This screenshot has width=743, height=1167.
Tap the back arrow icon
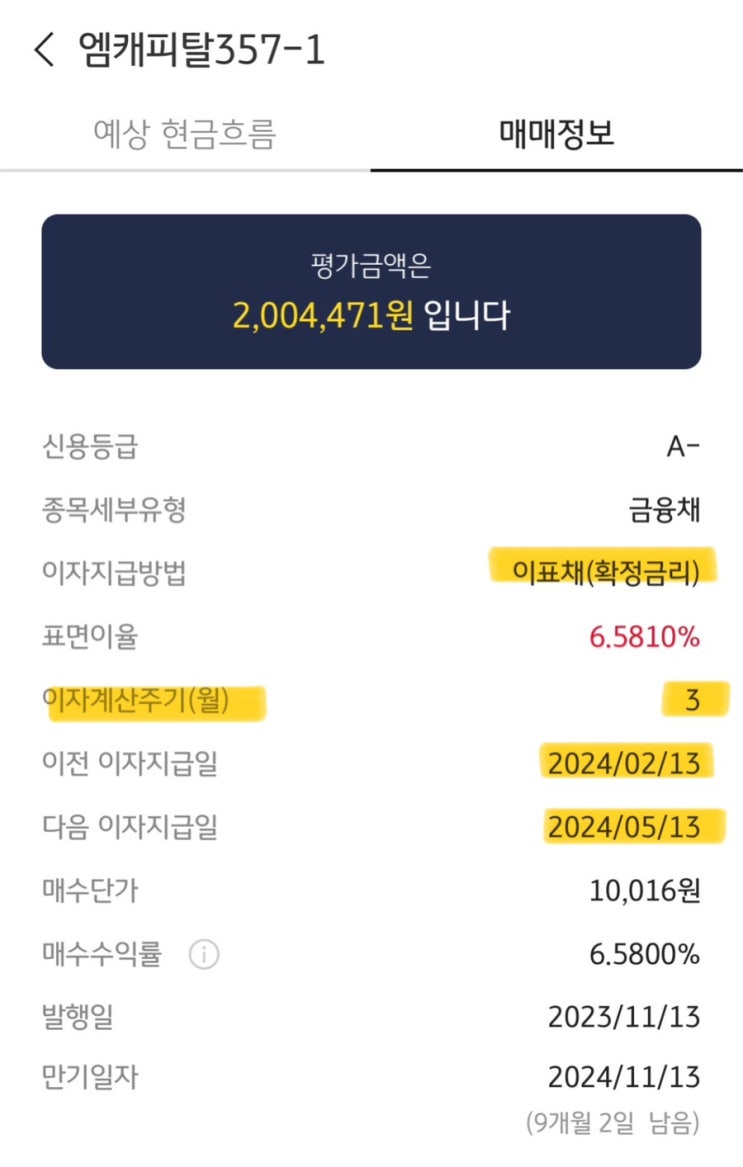[44, 50]
